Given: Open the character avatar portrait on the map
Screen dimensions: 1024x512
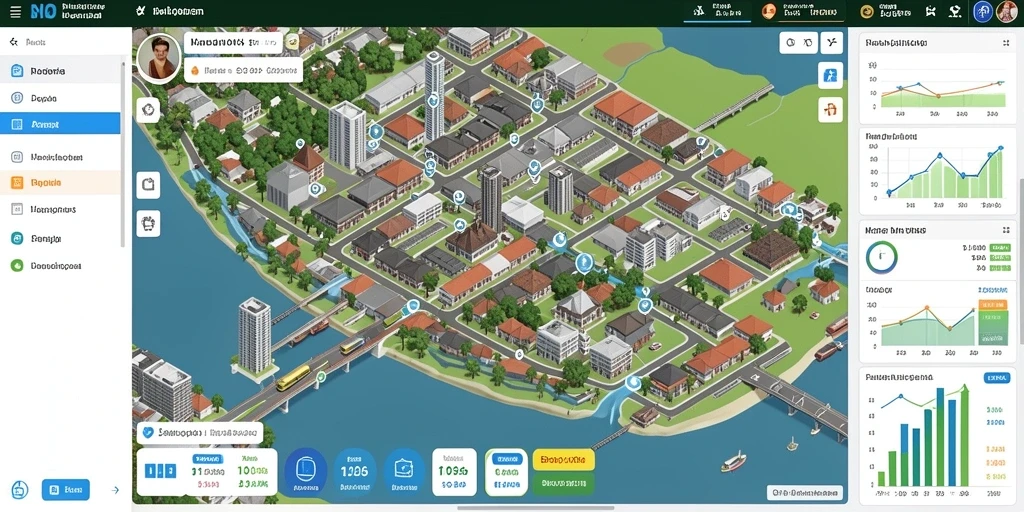Looking at the screenshot, I should pyautogui.click(x=159, y=57).
